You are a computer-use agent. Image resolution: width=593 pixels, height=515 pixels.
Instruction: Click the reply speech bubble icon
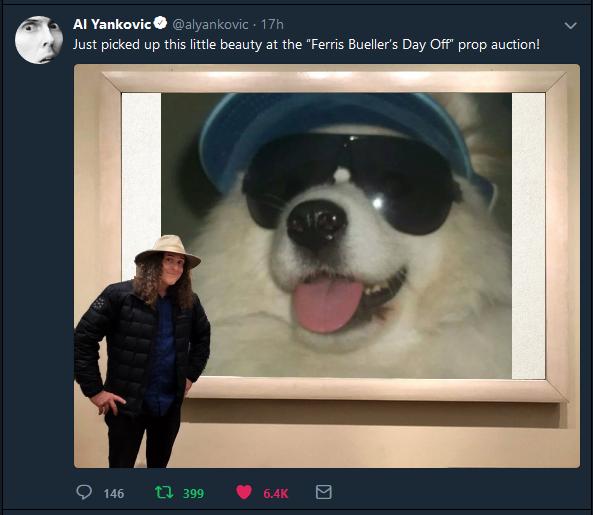tap(84, 492)
